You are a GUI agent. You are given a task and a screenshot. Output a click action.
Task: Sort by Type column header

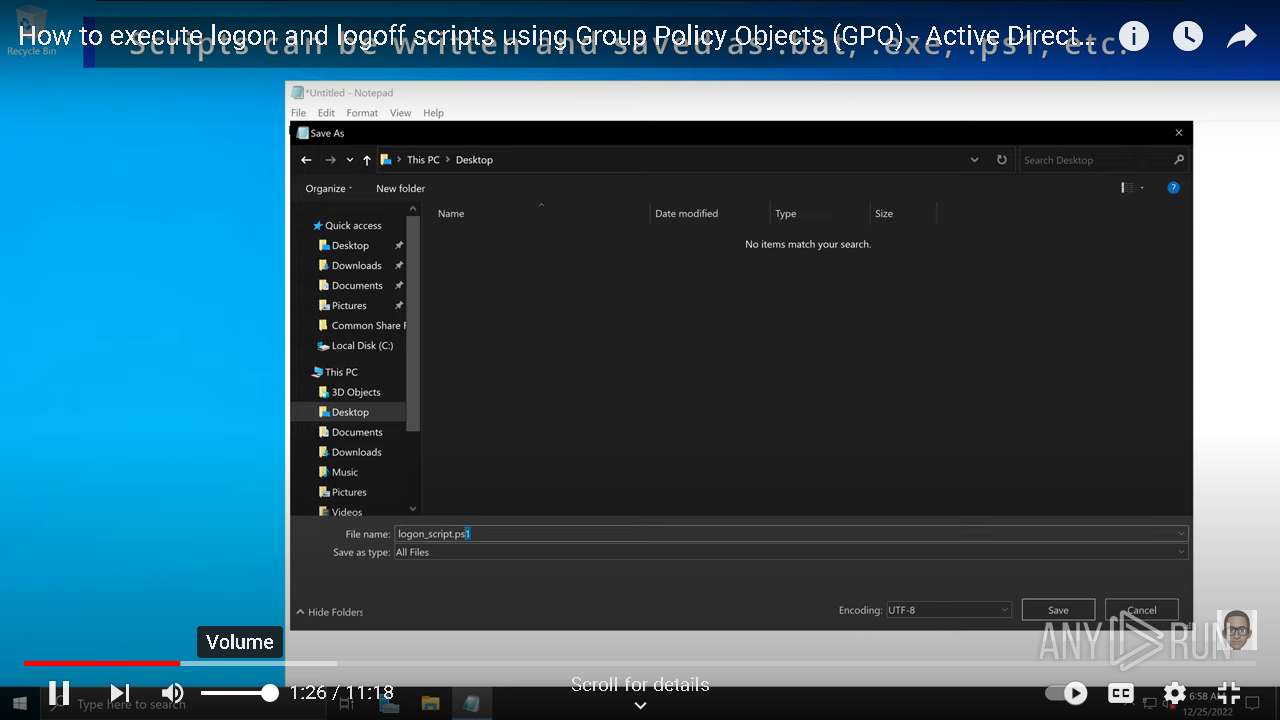tap(786, 214)
